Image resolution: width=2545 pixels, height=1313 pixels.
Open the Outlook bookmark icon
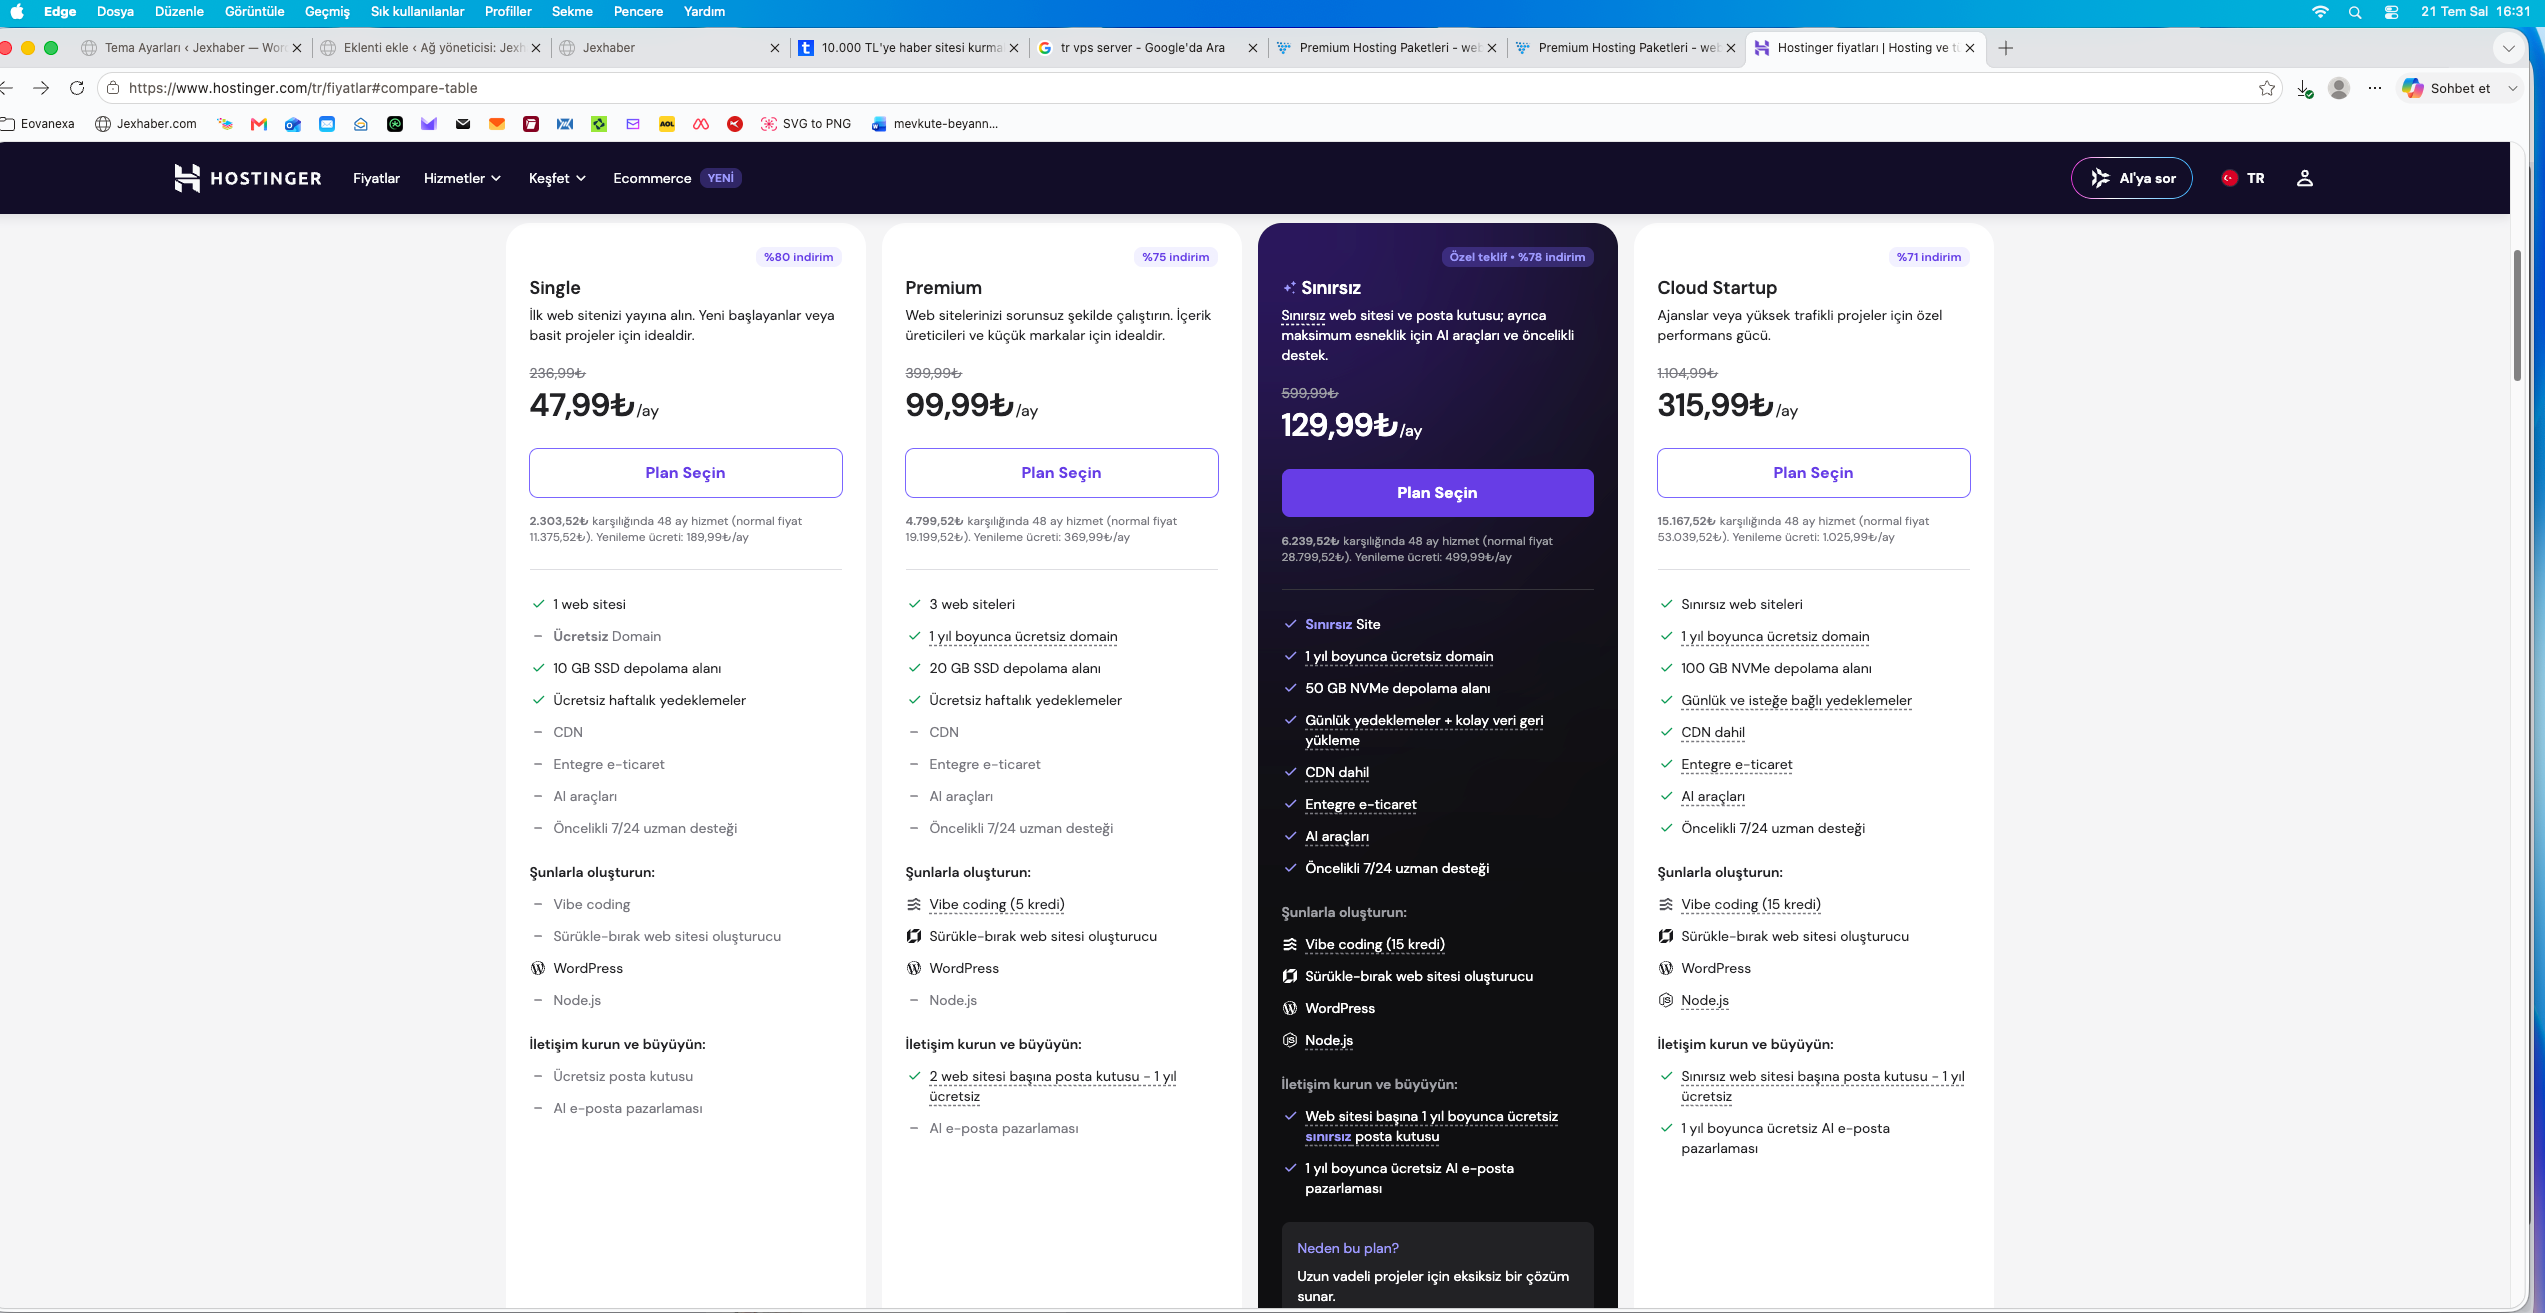click(x=293, y=124)
